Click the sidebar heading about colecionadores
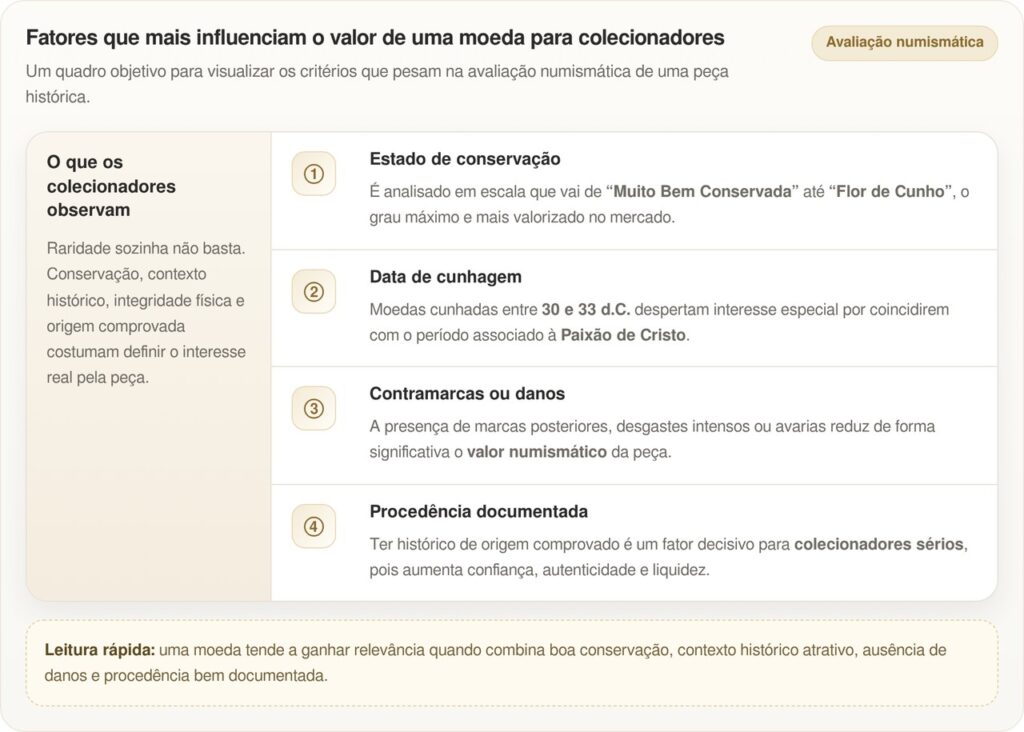The height and width of the screenshot is (732, 1024). 111,186
